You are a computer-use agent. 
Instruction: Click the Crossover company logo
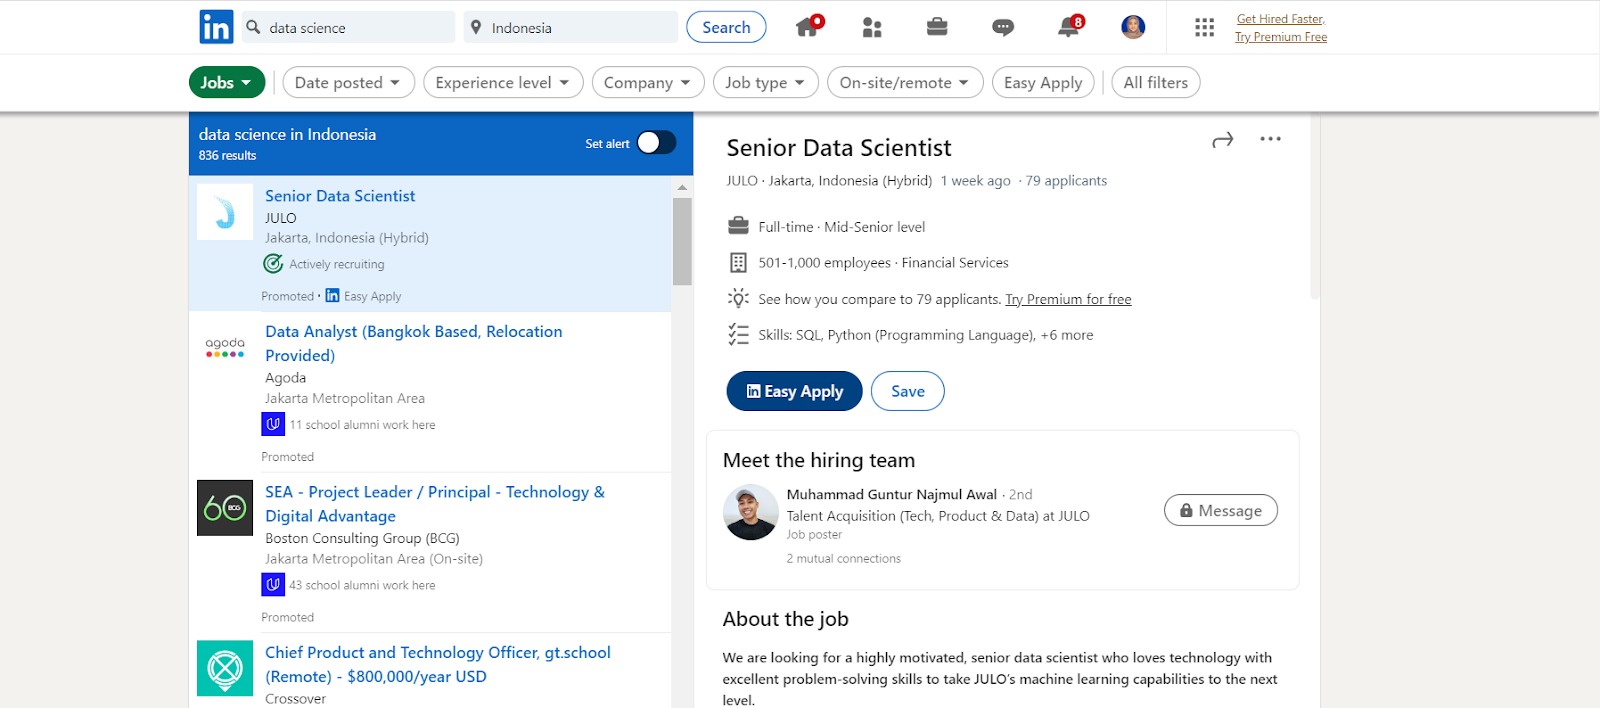pyautogui.click(x=225, y=668)
